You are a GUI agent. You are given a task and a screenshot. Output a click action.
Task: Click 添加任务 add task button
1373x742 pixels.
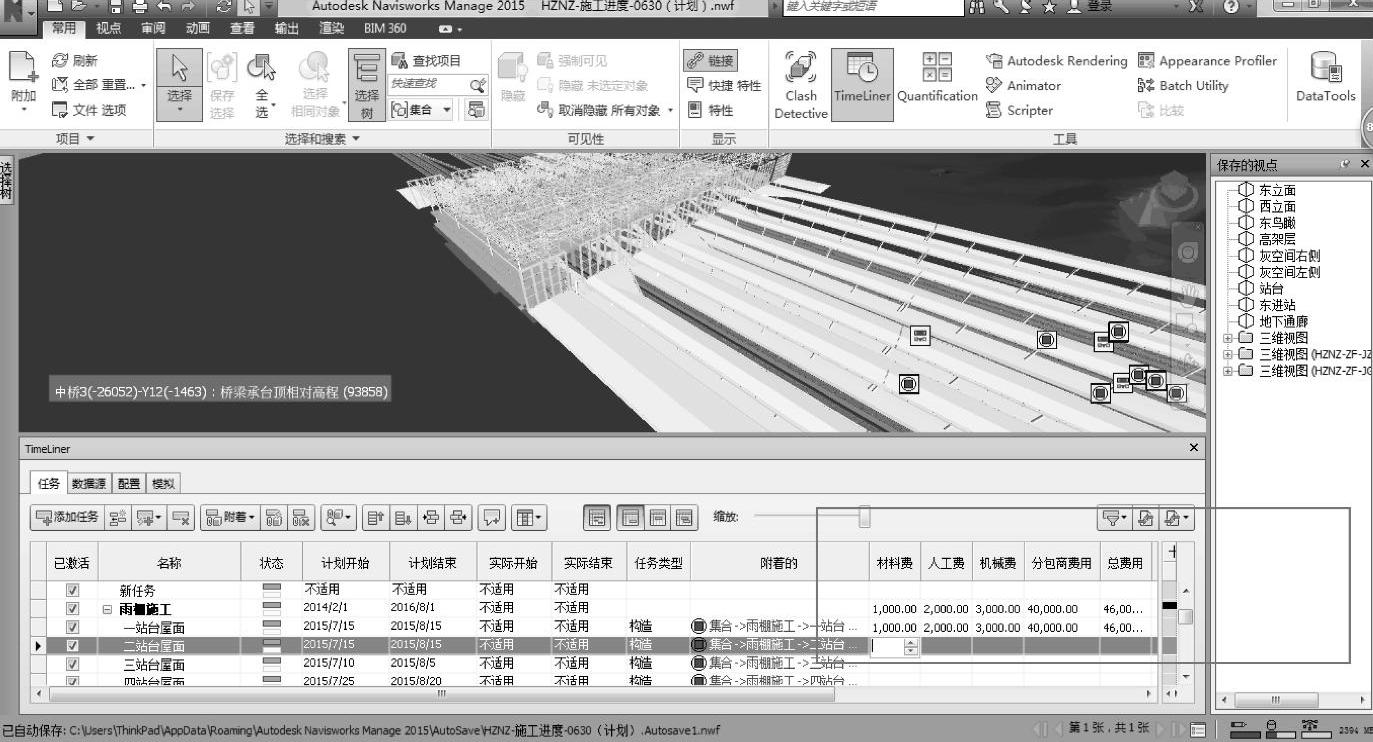coord(67,518)
